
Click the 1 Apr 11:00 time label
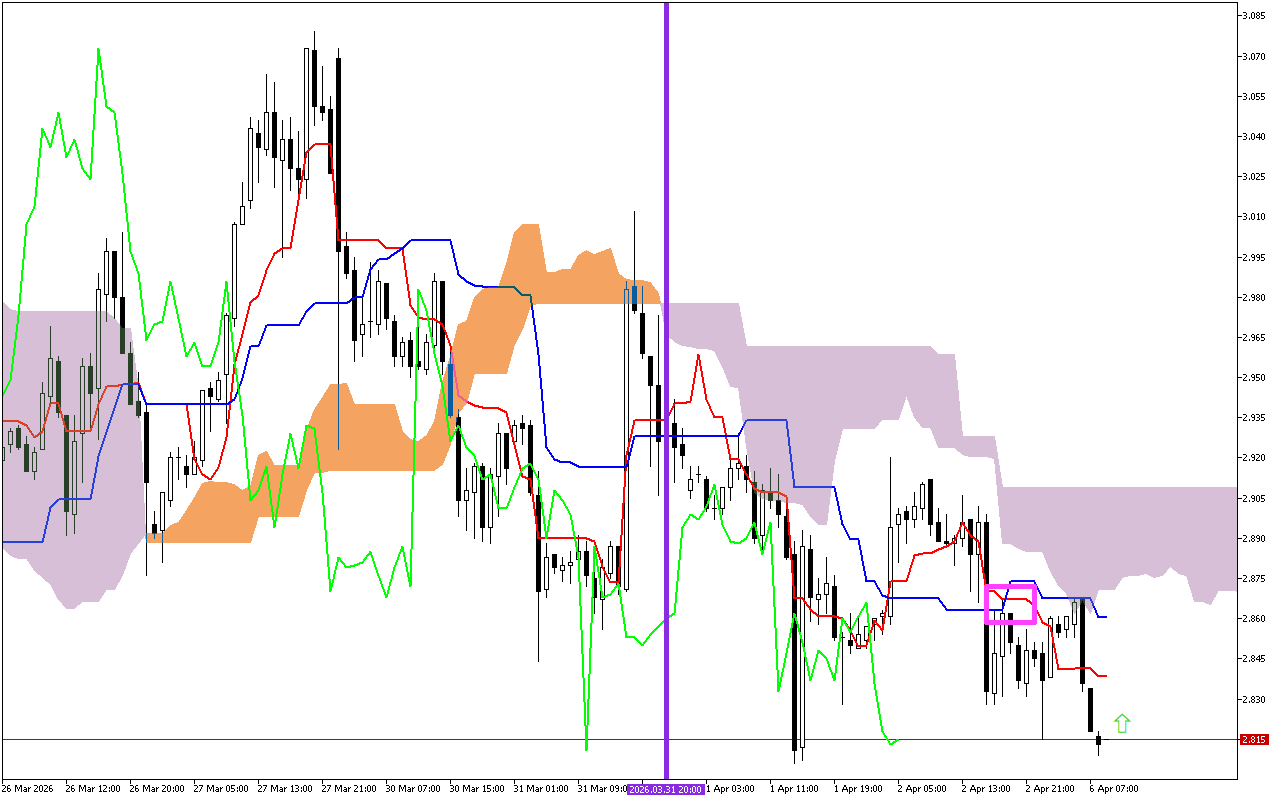coord(794,789)
